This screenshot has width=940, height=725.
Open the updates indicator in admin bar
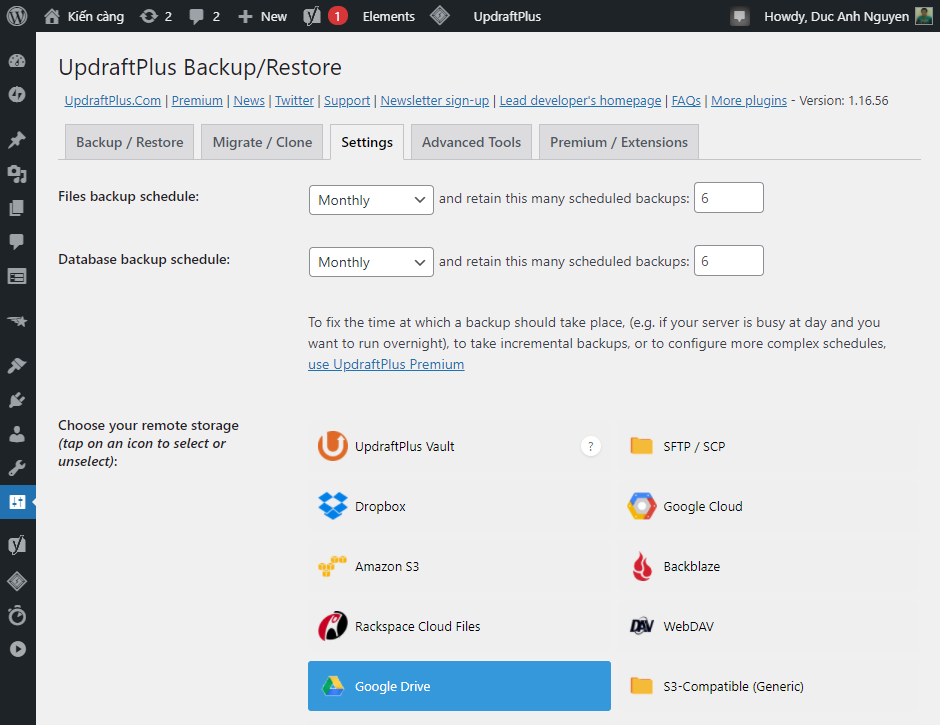coord(156,16)
